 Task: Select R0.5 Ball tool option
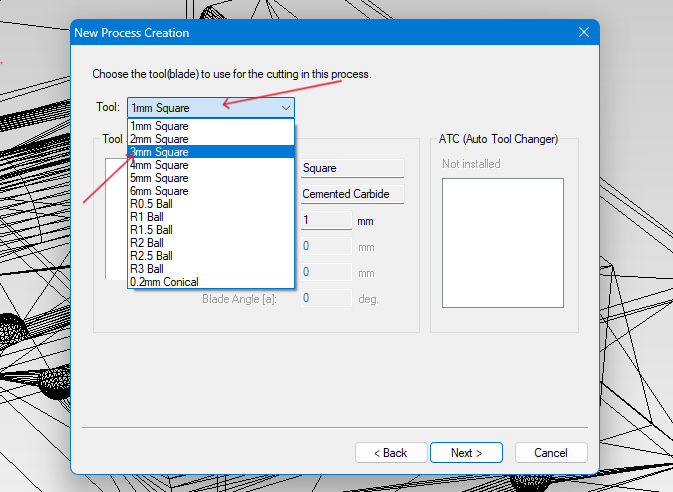[211, 204]
